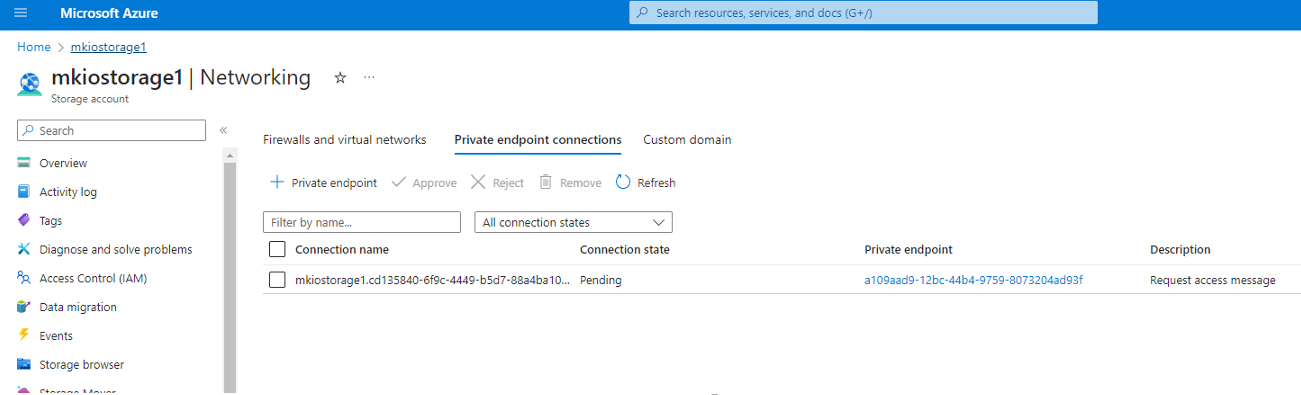Viewport: 1301px width, 395px height.
Task: Click the magnifier icon in sidebar search
Action: coord(29,130)
